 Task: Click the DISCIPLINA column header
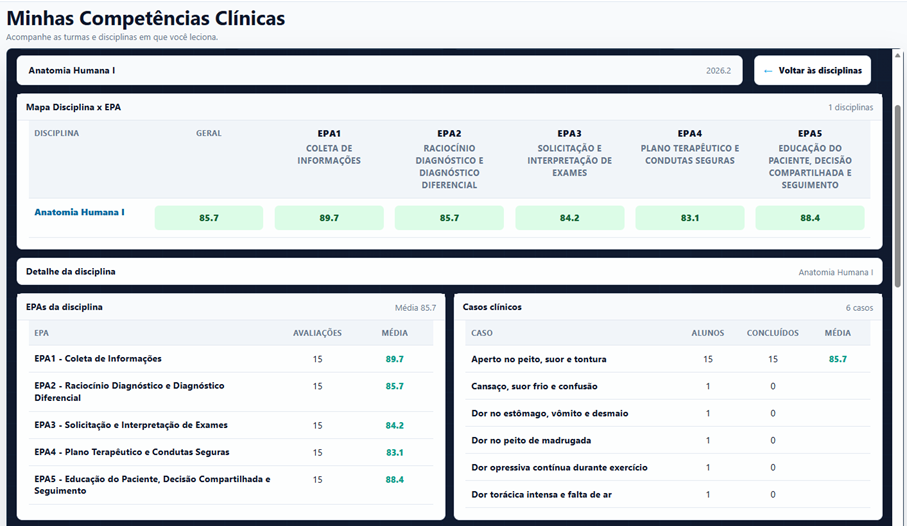click(x=57, y=133)
